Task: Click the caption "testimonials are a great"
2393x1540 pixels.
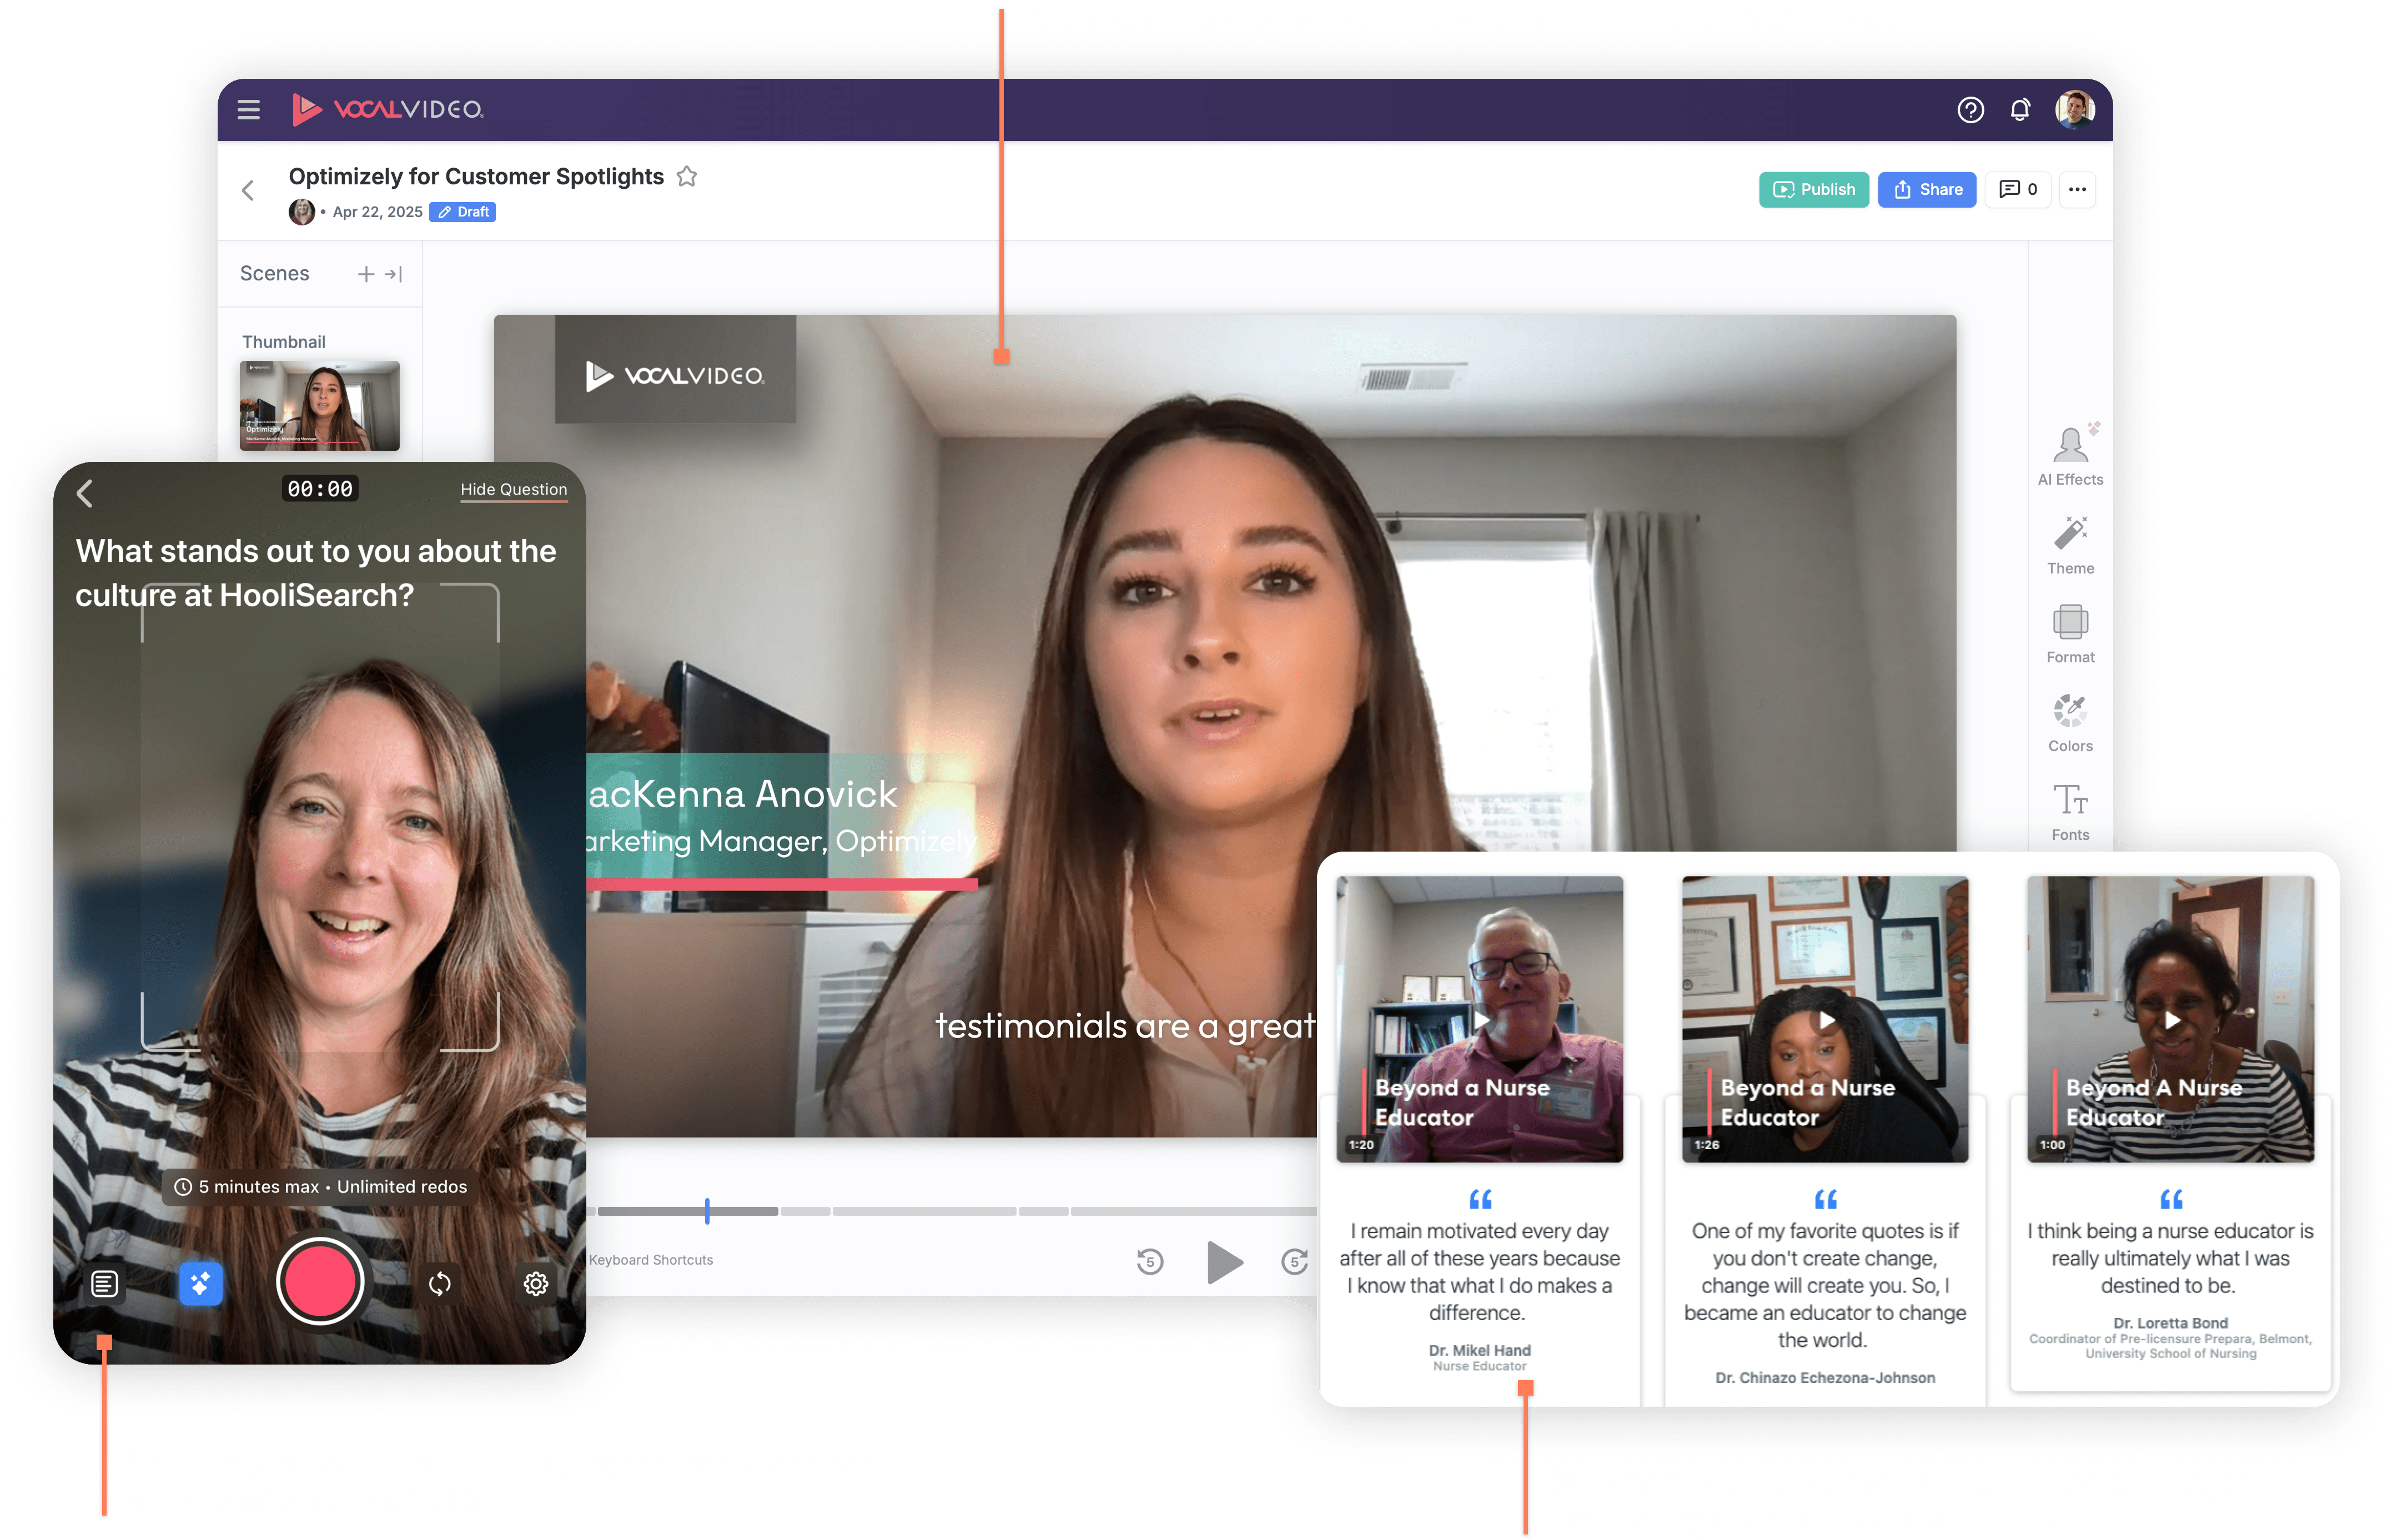Action: pyautogui.click(x=1125, y=1026)
